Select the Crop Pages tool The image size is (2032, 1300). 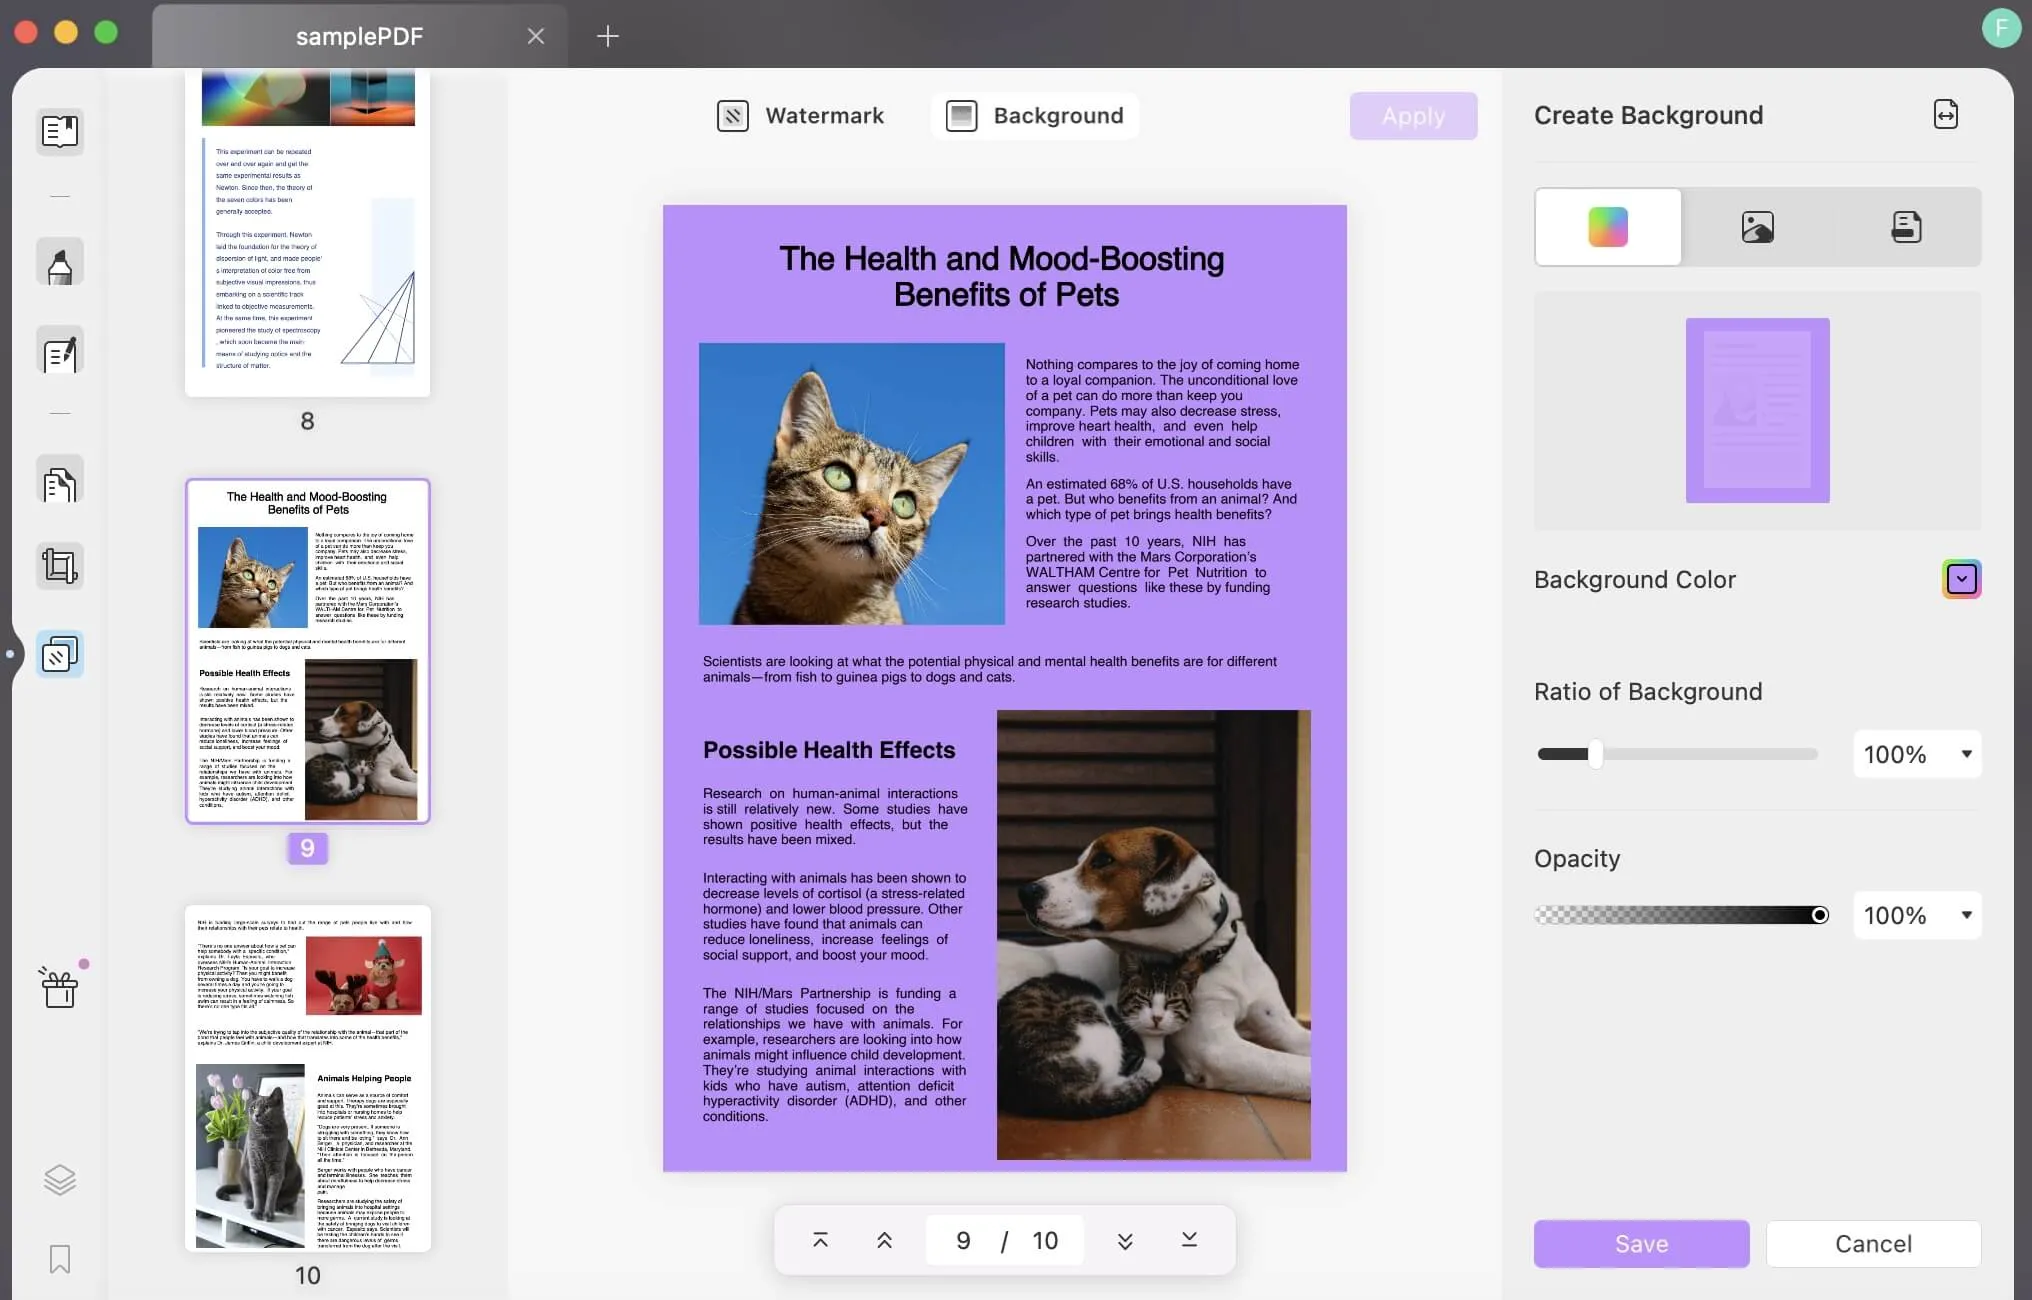pos(60,567)
